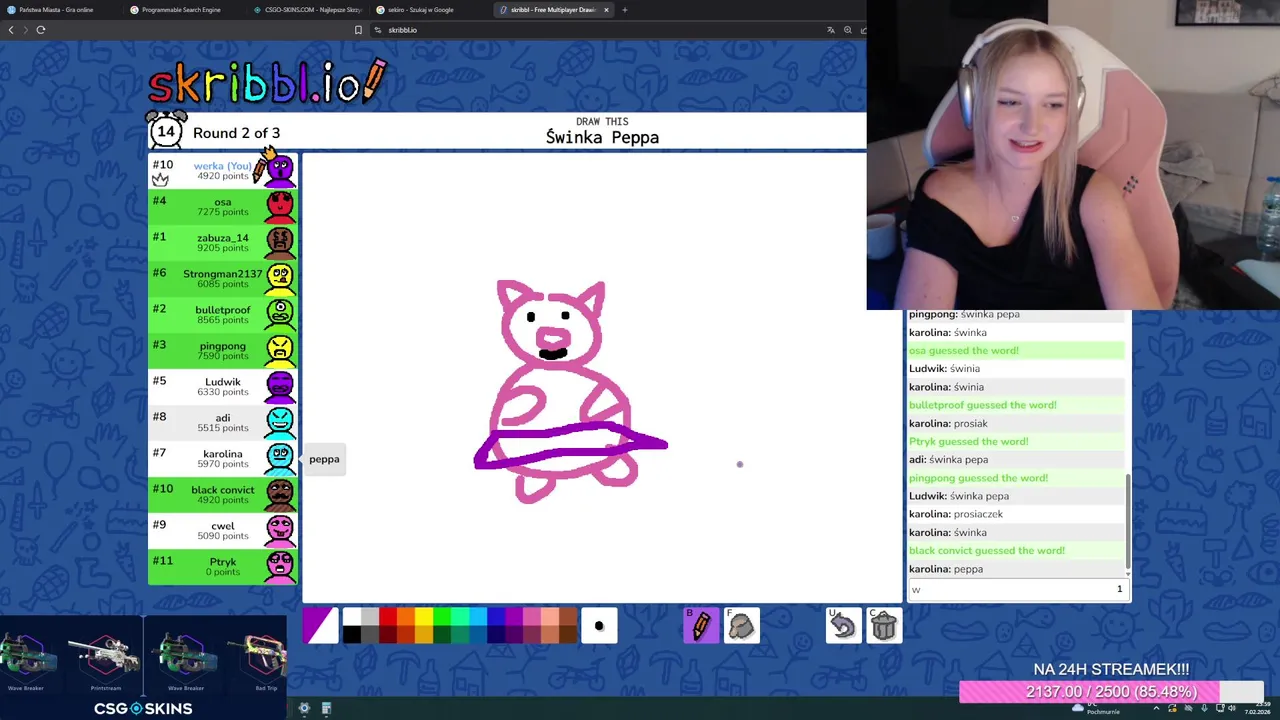Pick the dark brown color swatch

[568, 635]
